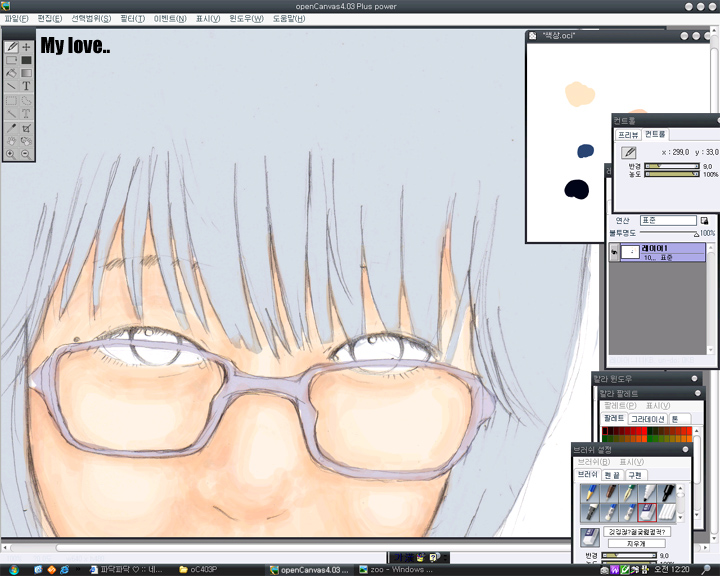Select the paint bucket fill tool
The height and width of the screenshot is (576, 720).
(11, 73)
